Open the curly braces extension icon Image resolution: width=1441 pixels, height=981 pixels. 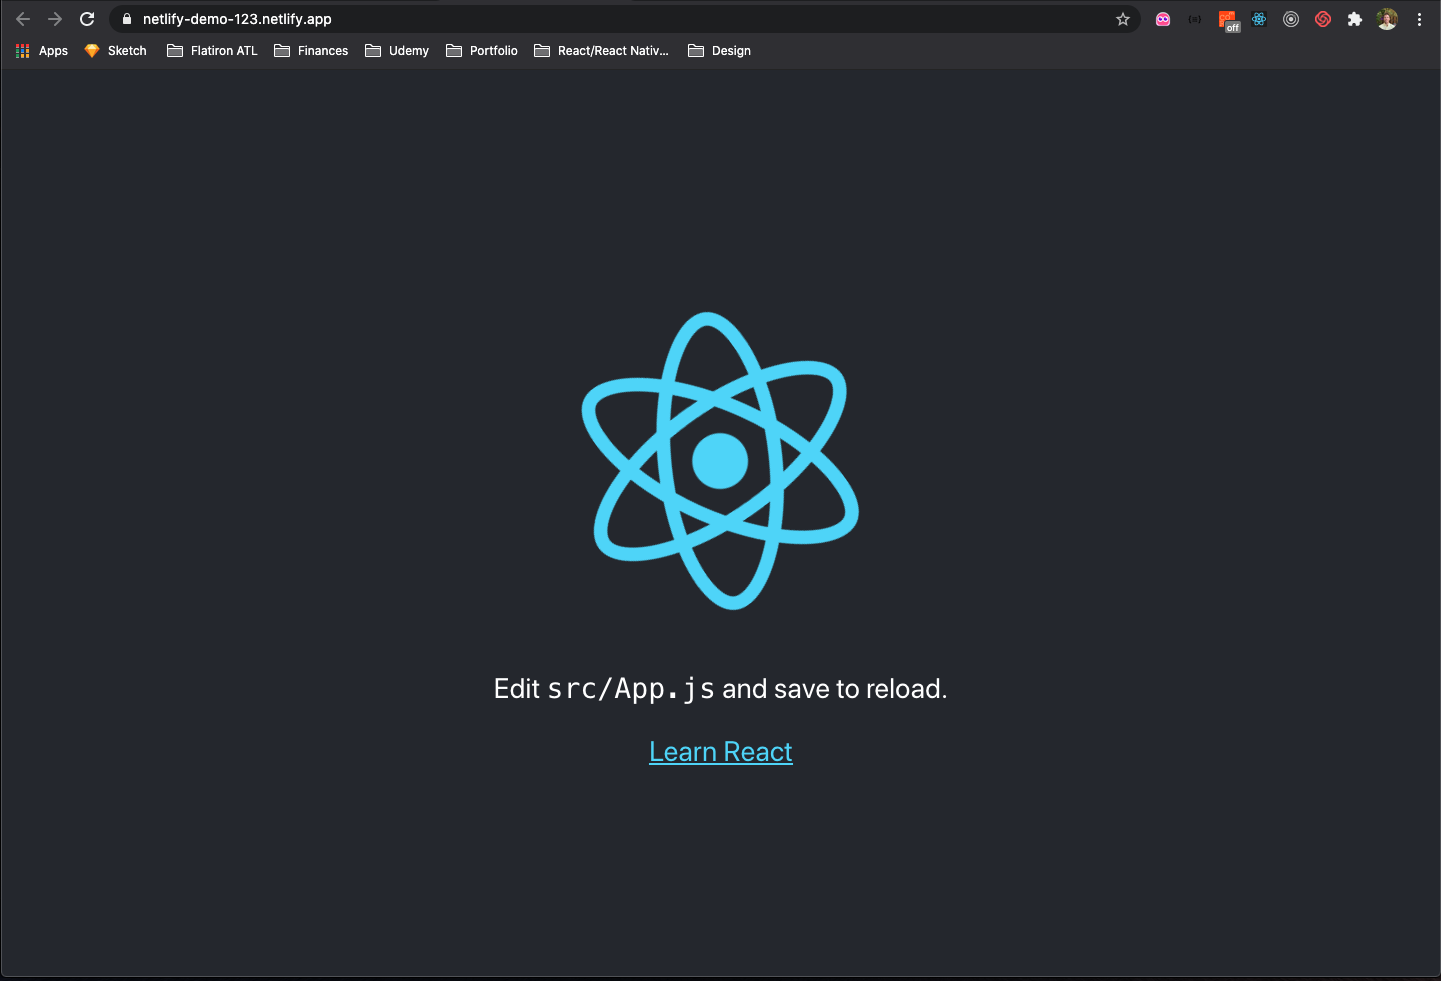click(x=1195, y=19)
